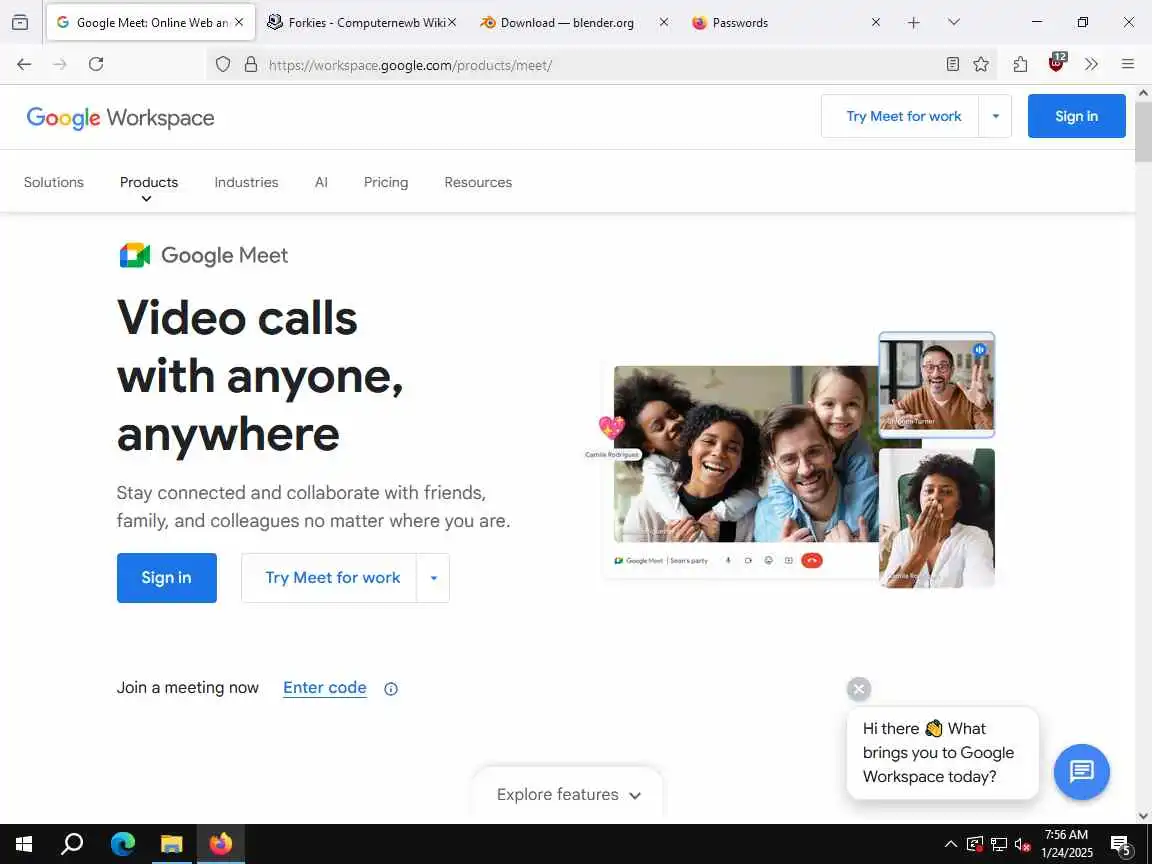This screenshot has height=864, width=1152.
Task: Go back with the browser back arrow
Action: point(24,65)
